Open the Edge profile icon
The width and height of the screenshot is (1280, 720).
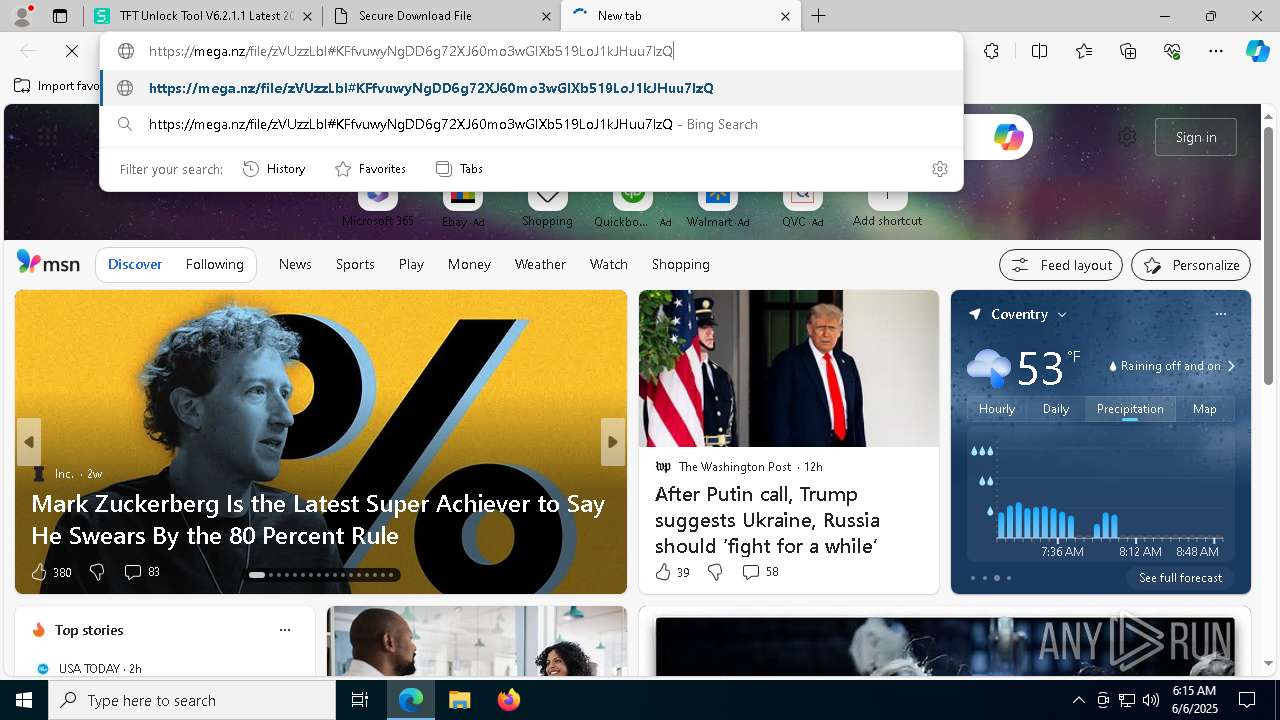click(x=21, y=16)
